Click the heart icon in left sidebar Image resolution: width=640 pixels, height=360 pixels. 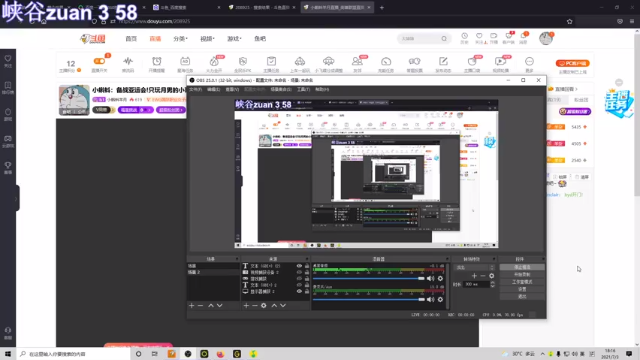[8, 58]
